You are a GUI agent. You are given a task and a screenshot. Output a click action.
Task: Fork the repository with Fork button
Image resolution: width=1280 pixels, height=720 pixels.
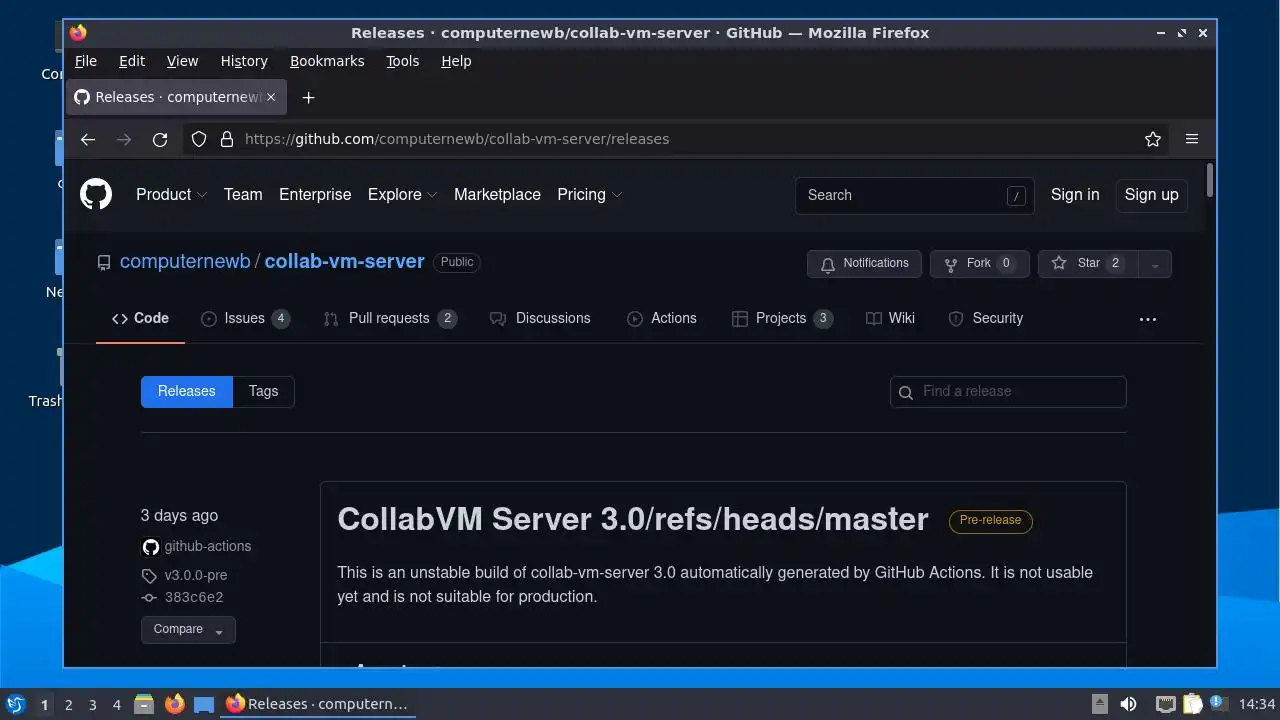click(979, 263)
